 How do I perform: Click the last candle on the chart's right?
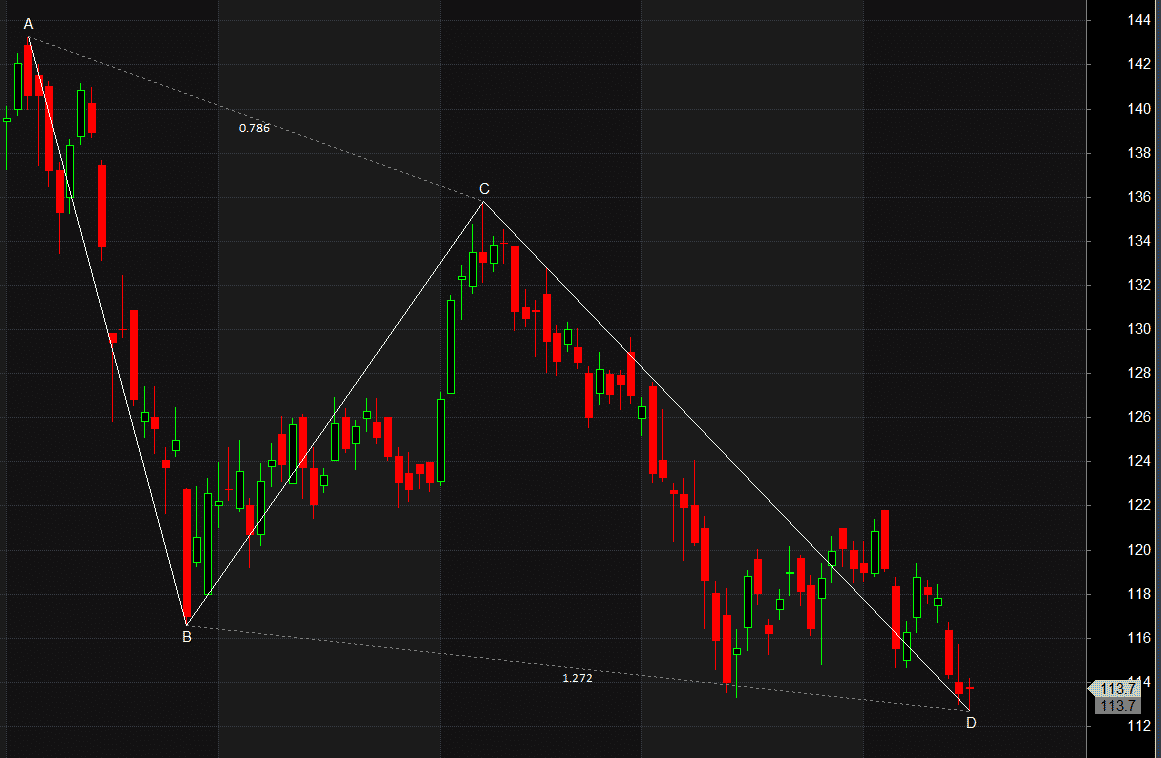click(970, 688)
